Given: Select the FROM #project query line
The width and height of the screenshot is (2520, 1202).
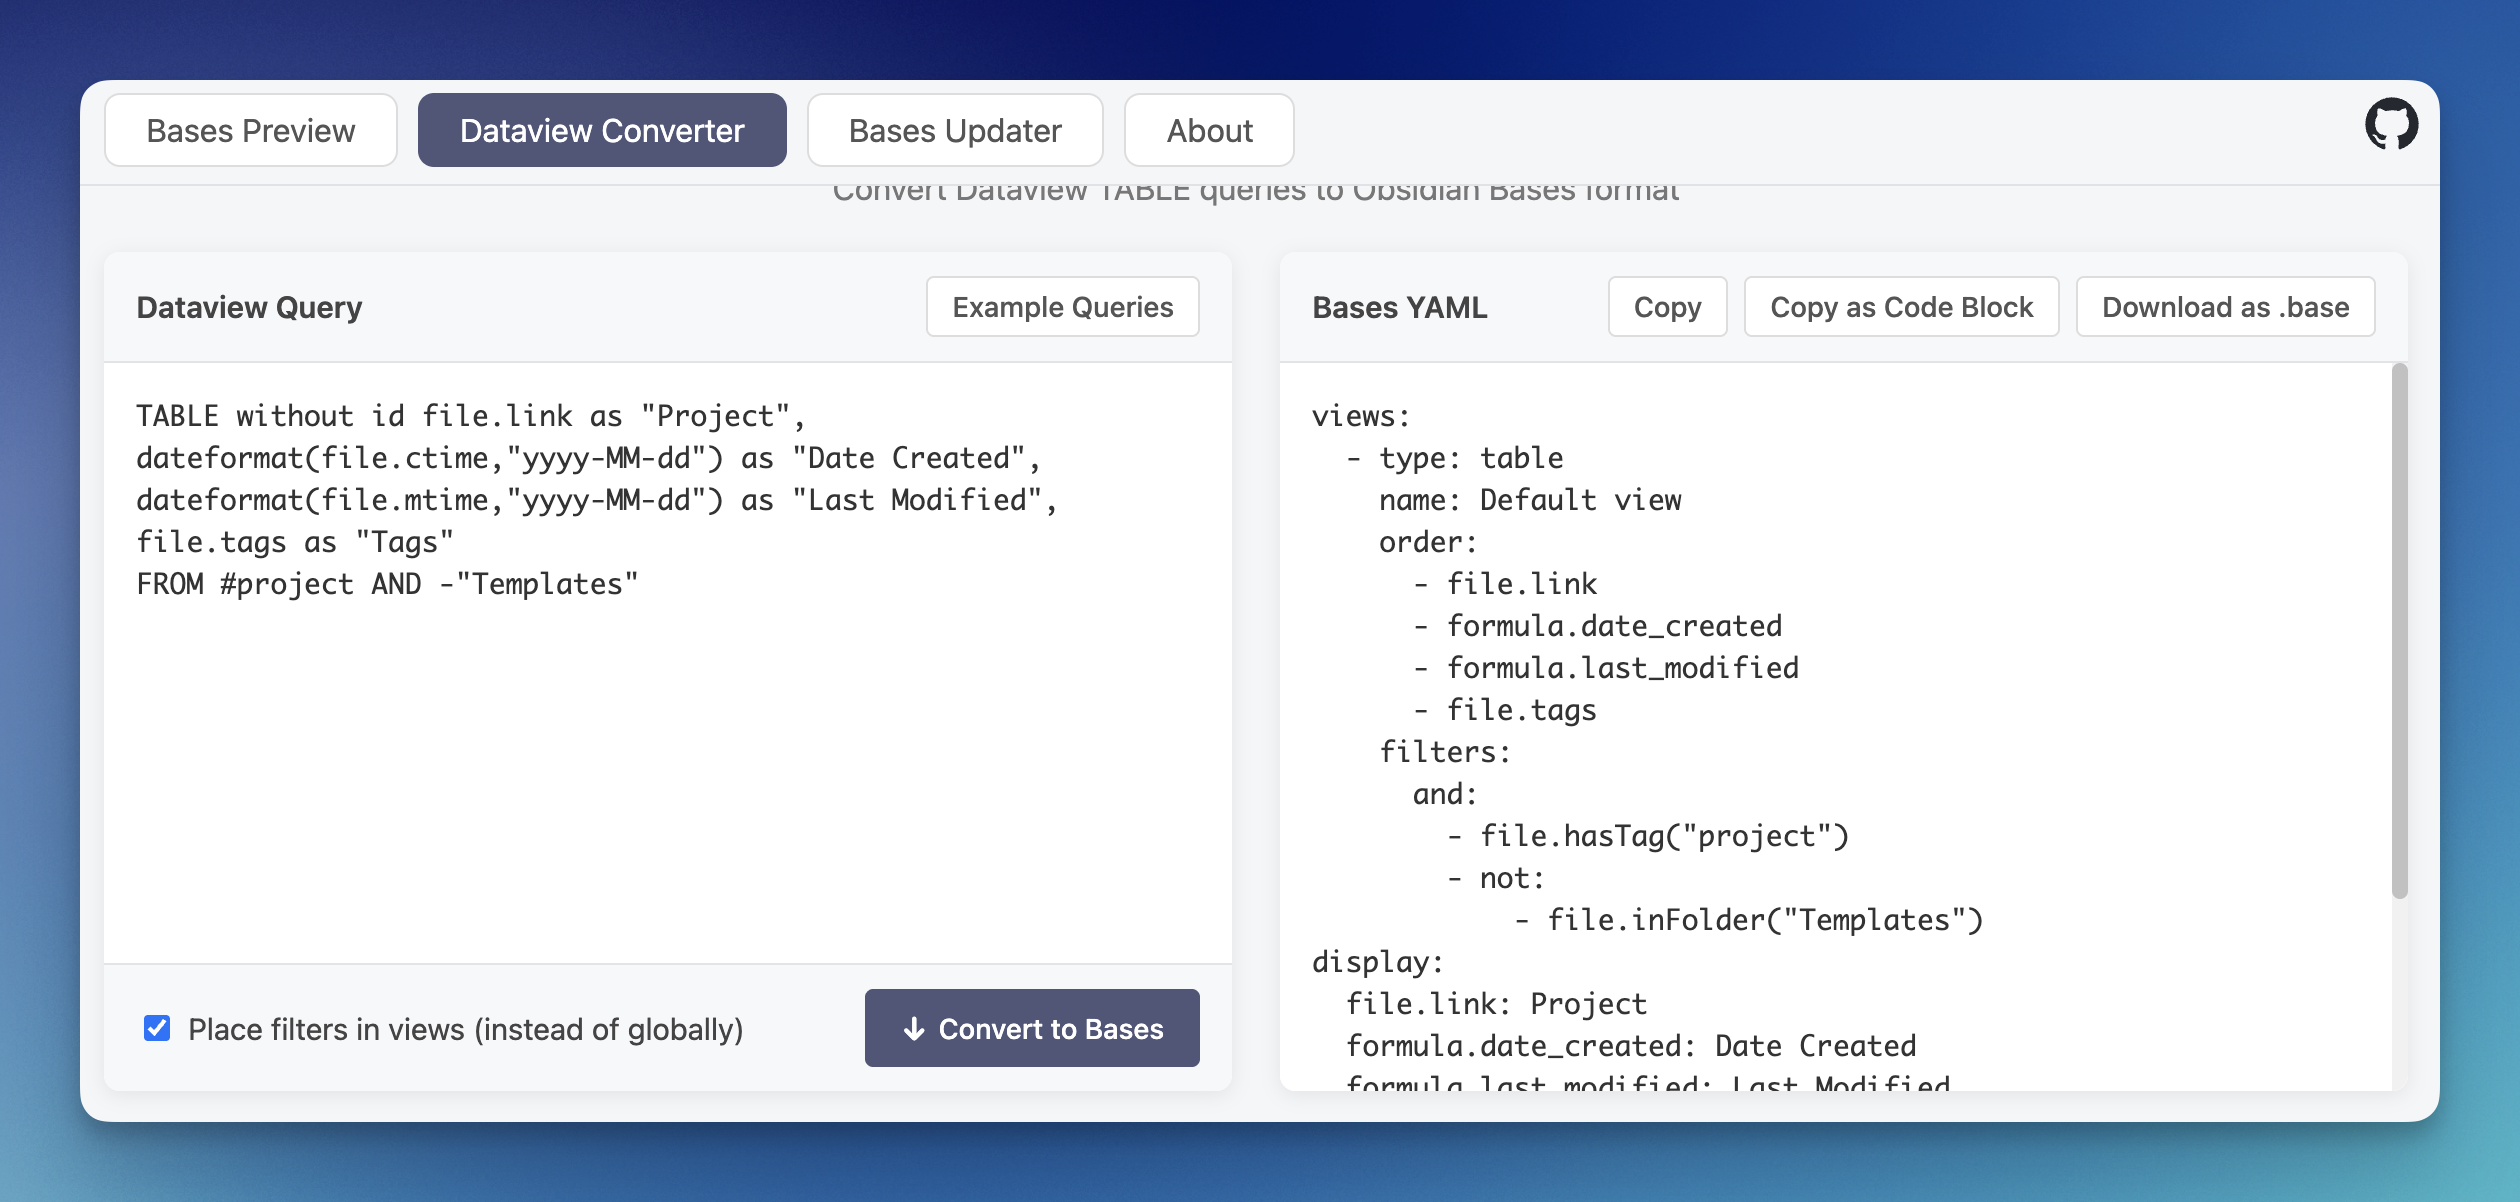Looking at the screenshot, I should coord(386,583).
